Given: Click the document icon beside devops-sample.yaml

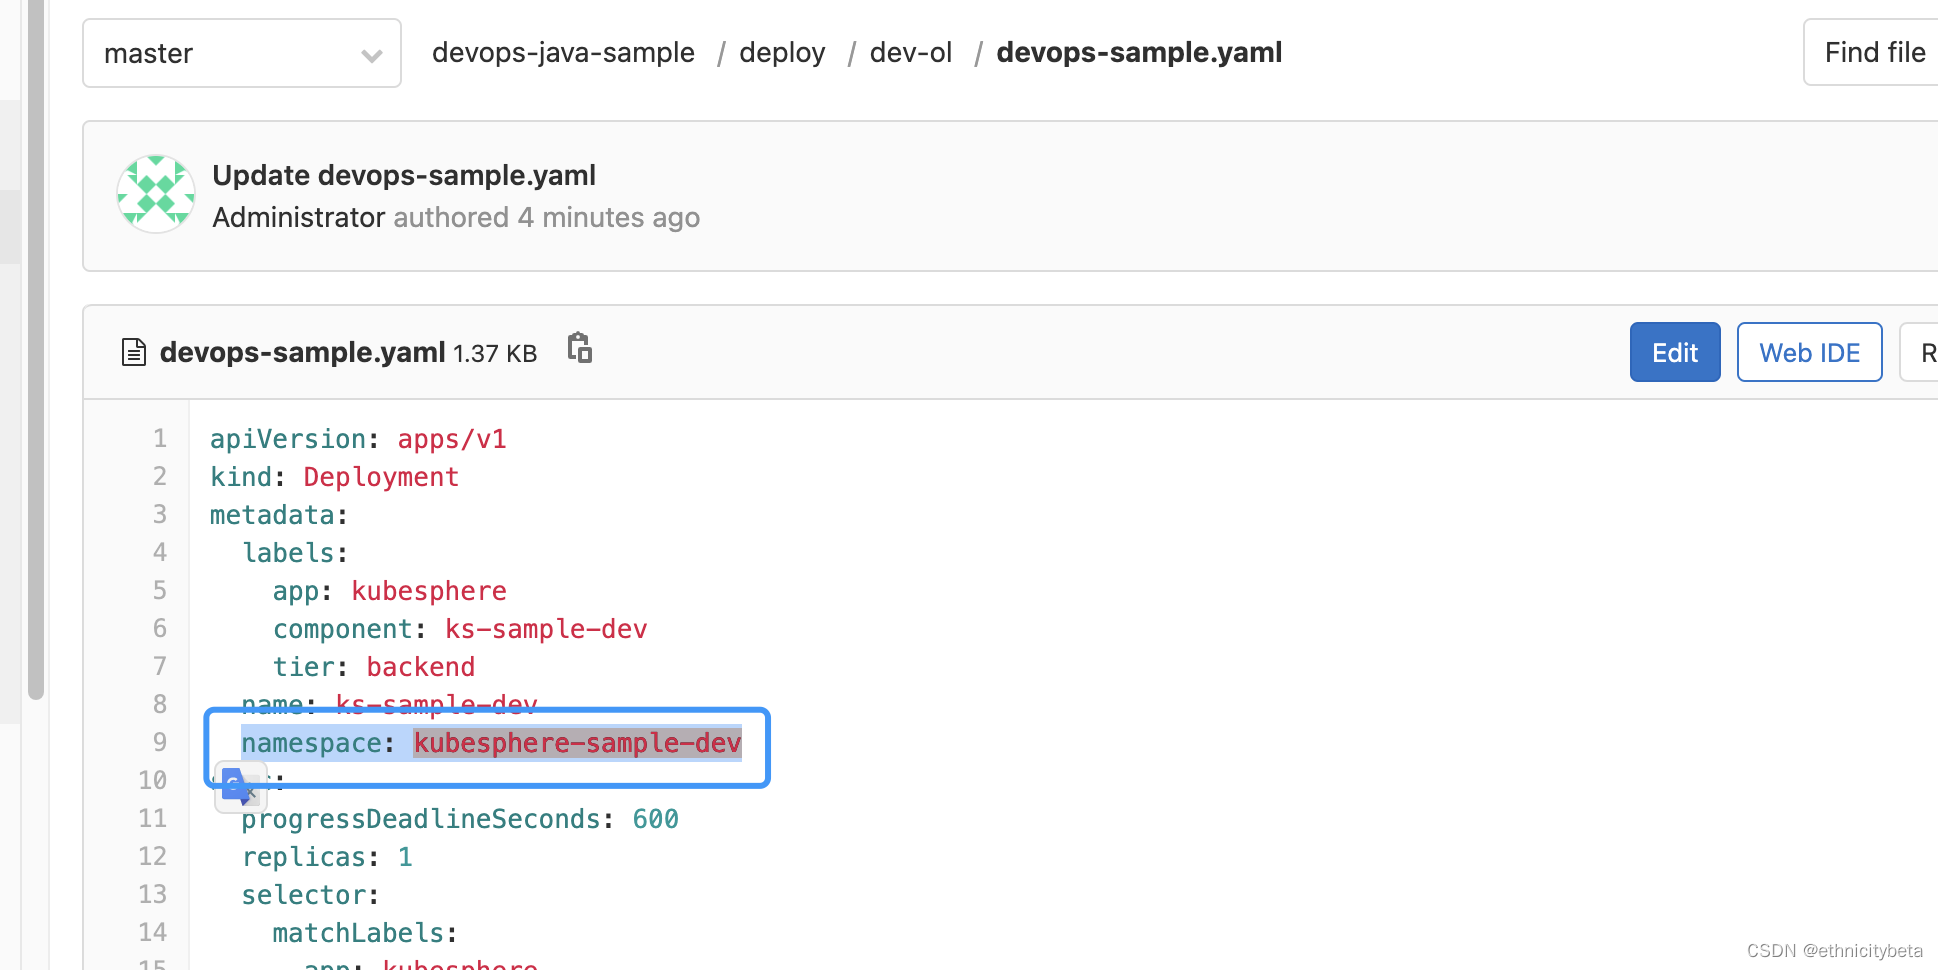Looking at the screenshot, I should pos(133,352).
